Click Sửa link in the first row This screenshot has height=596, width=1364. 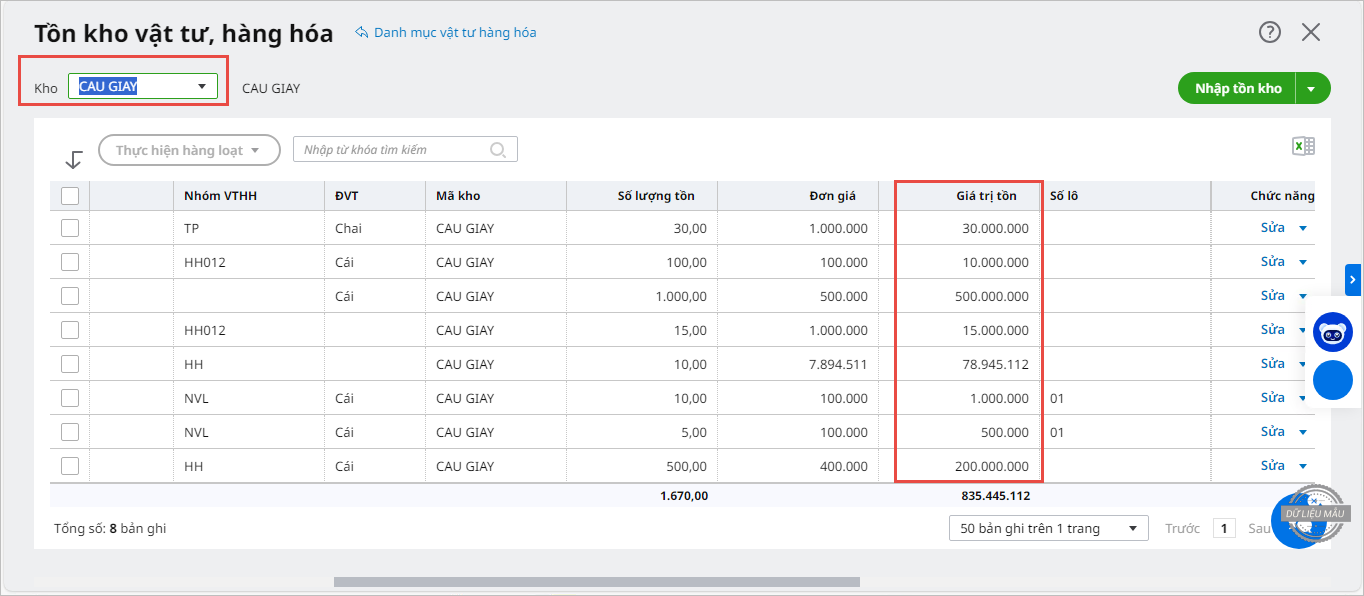[x=1272, y=228]
